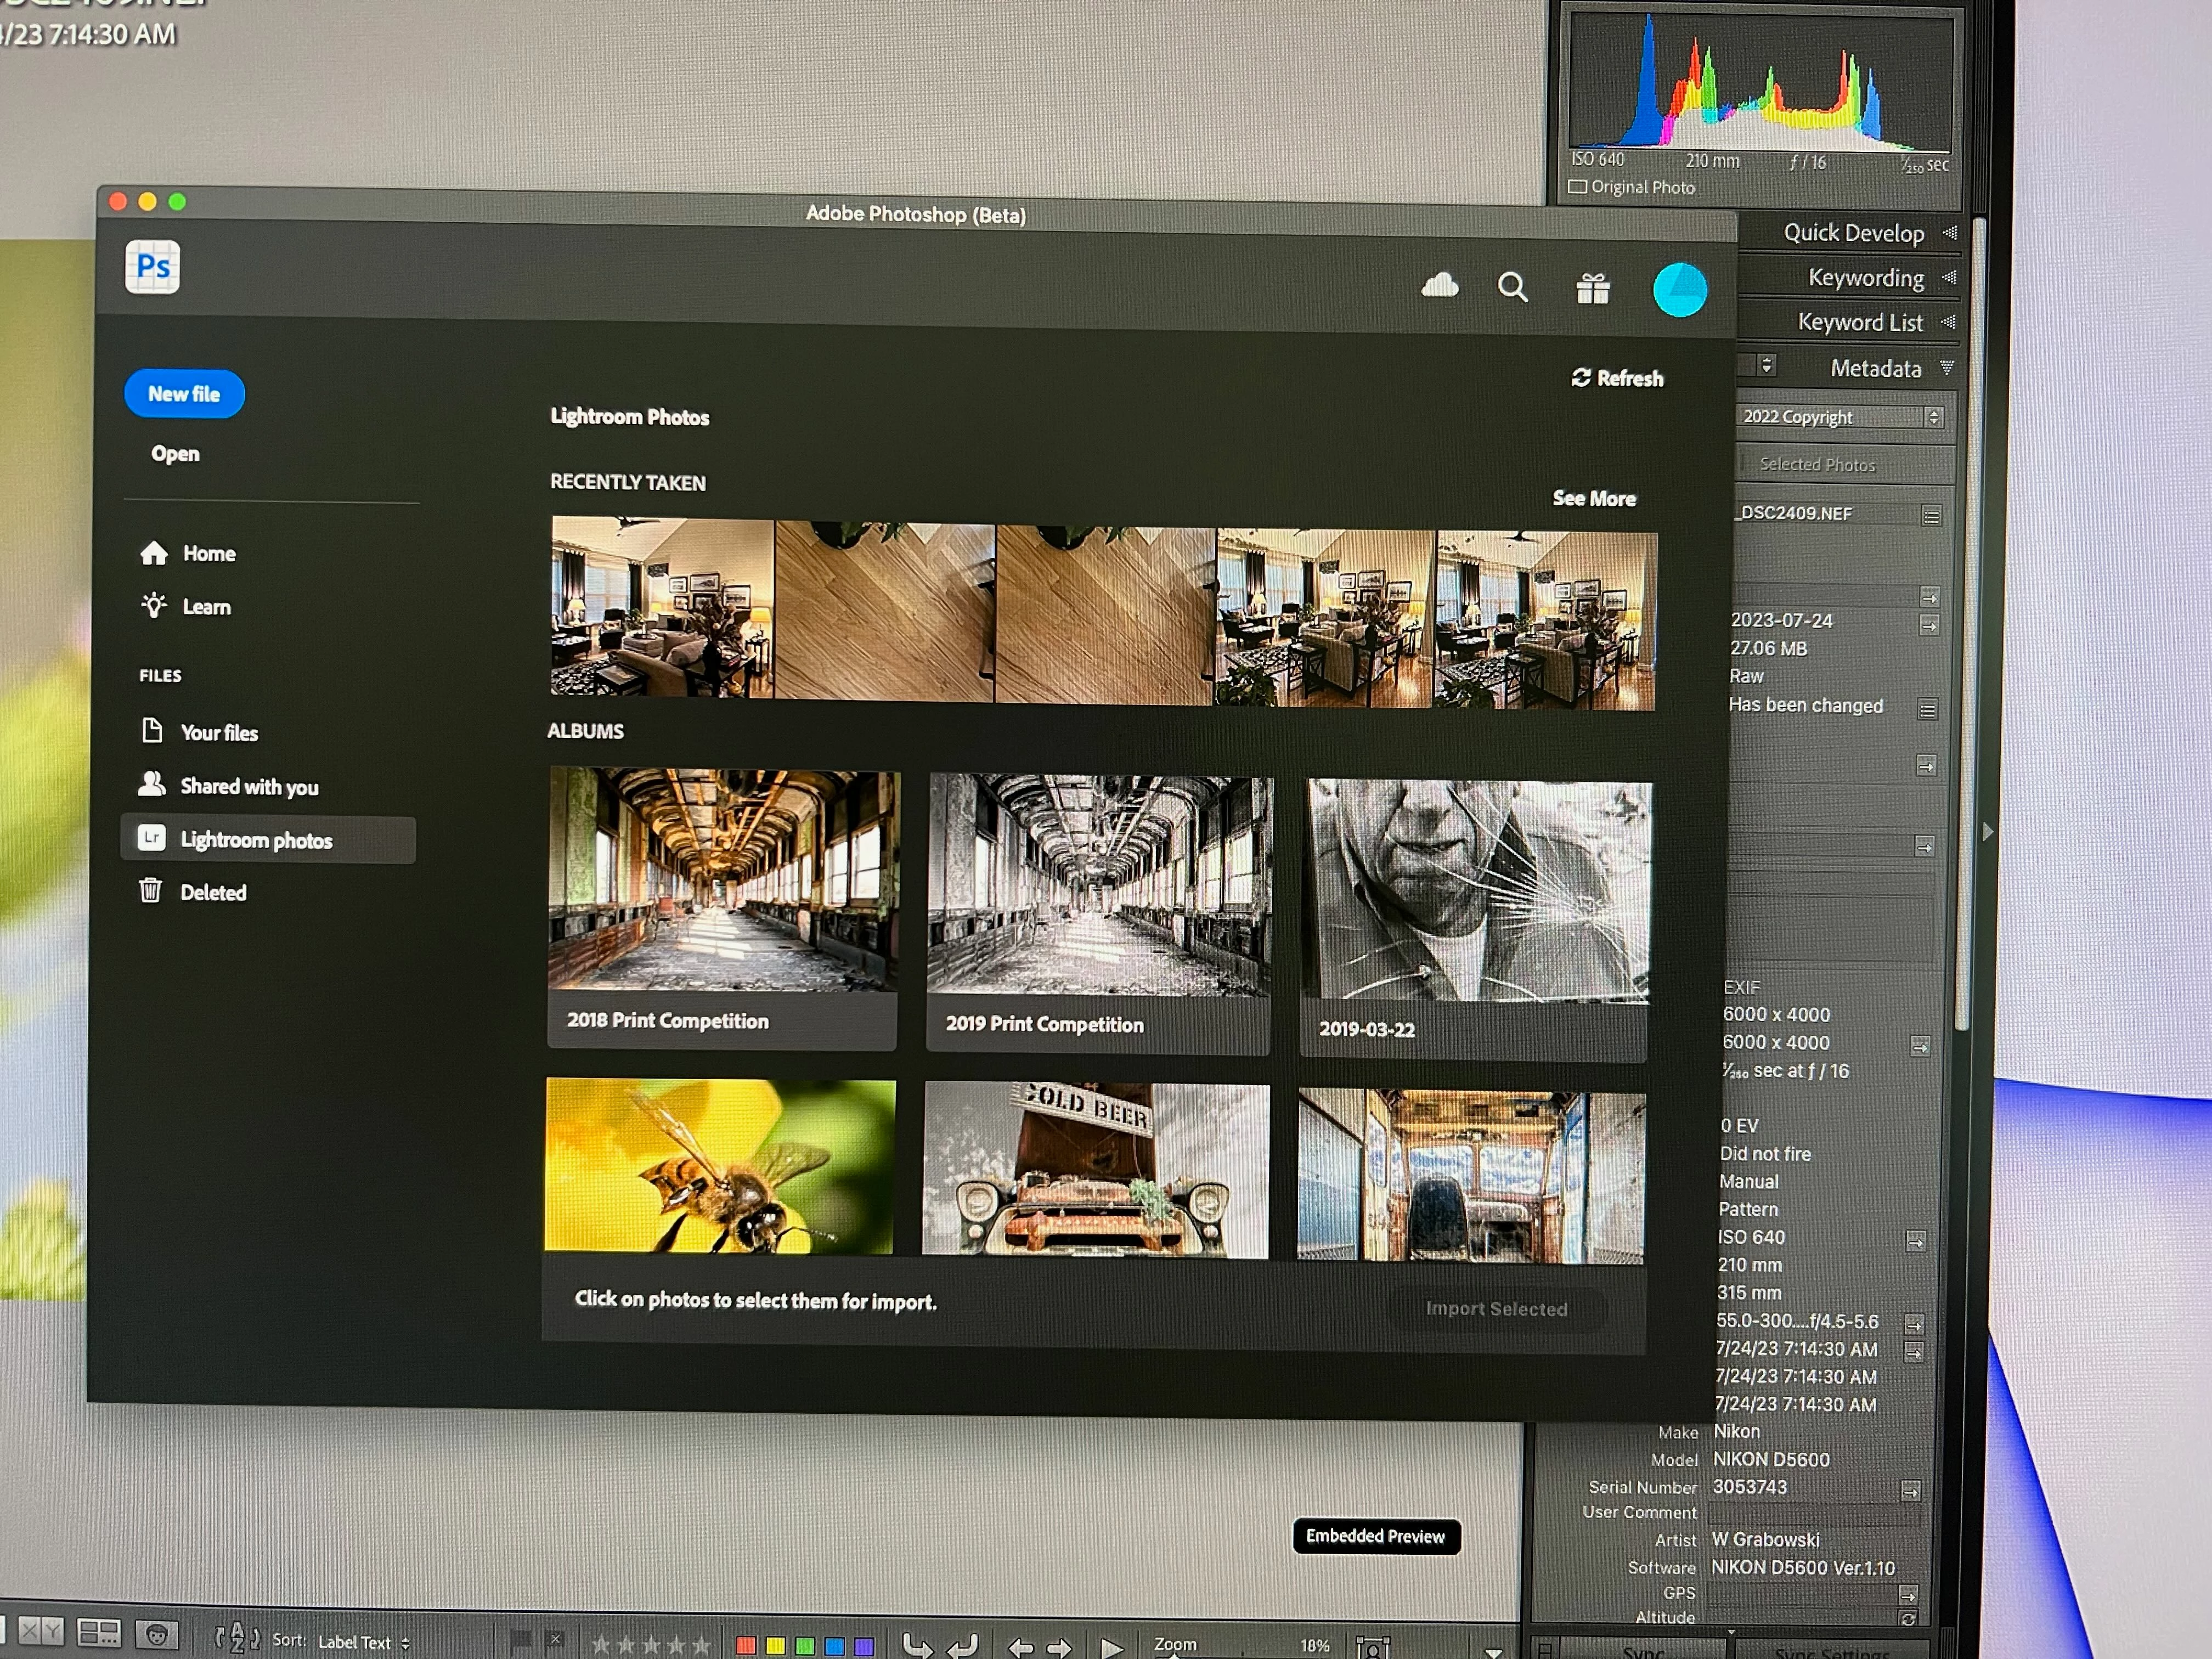Screen dimensions: 2212x1659
Task: Open the What's New gift icon
Action: tap(1592, 289)
